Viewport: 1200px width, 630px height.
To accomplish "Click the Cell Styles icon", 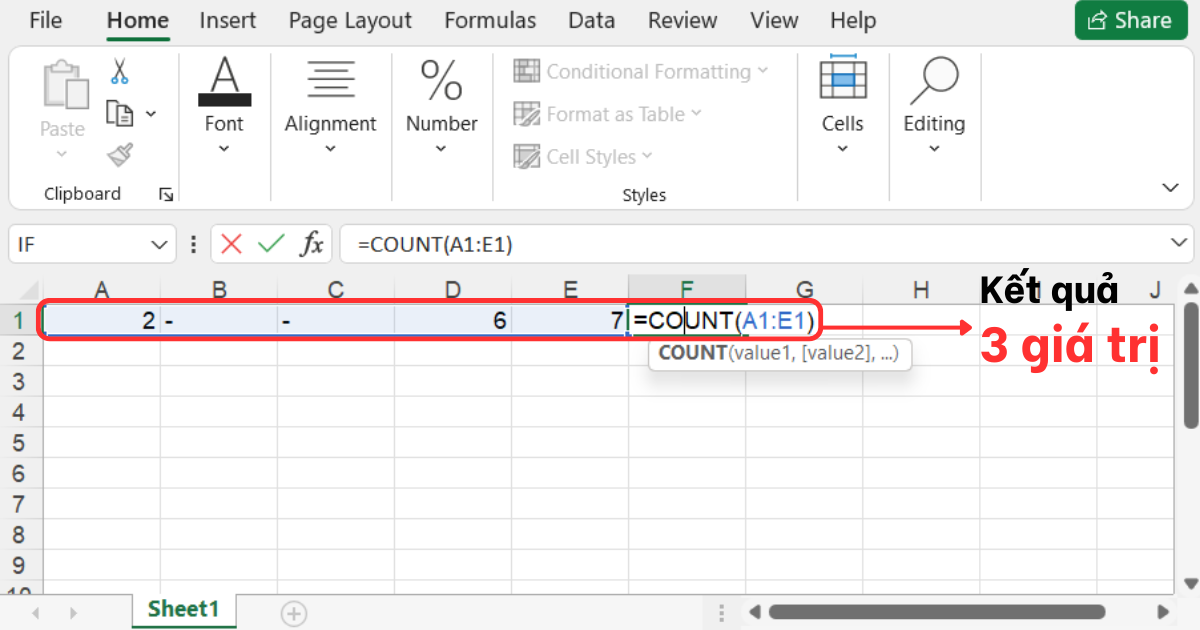I will coord(527,156).
